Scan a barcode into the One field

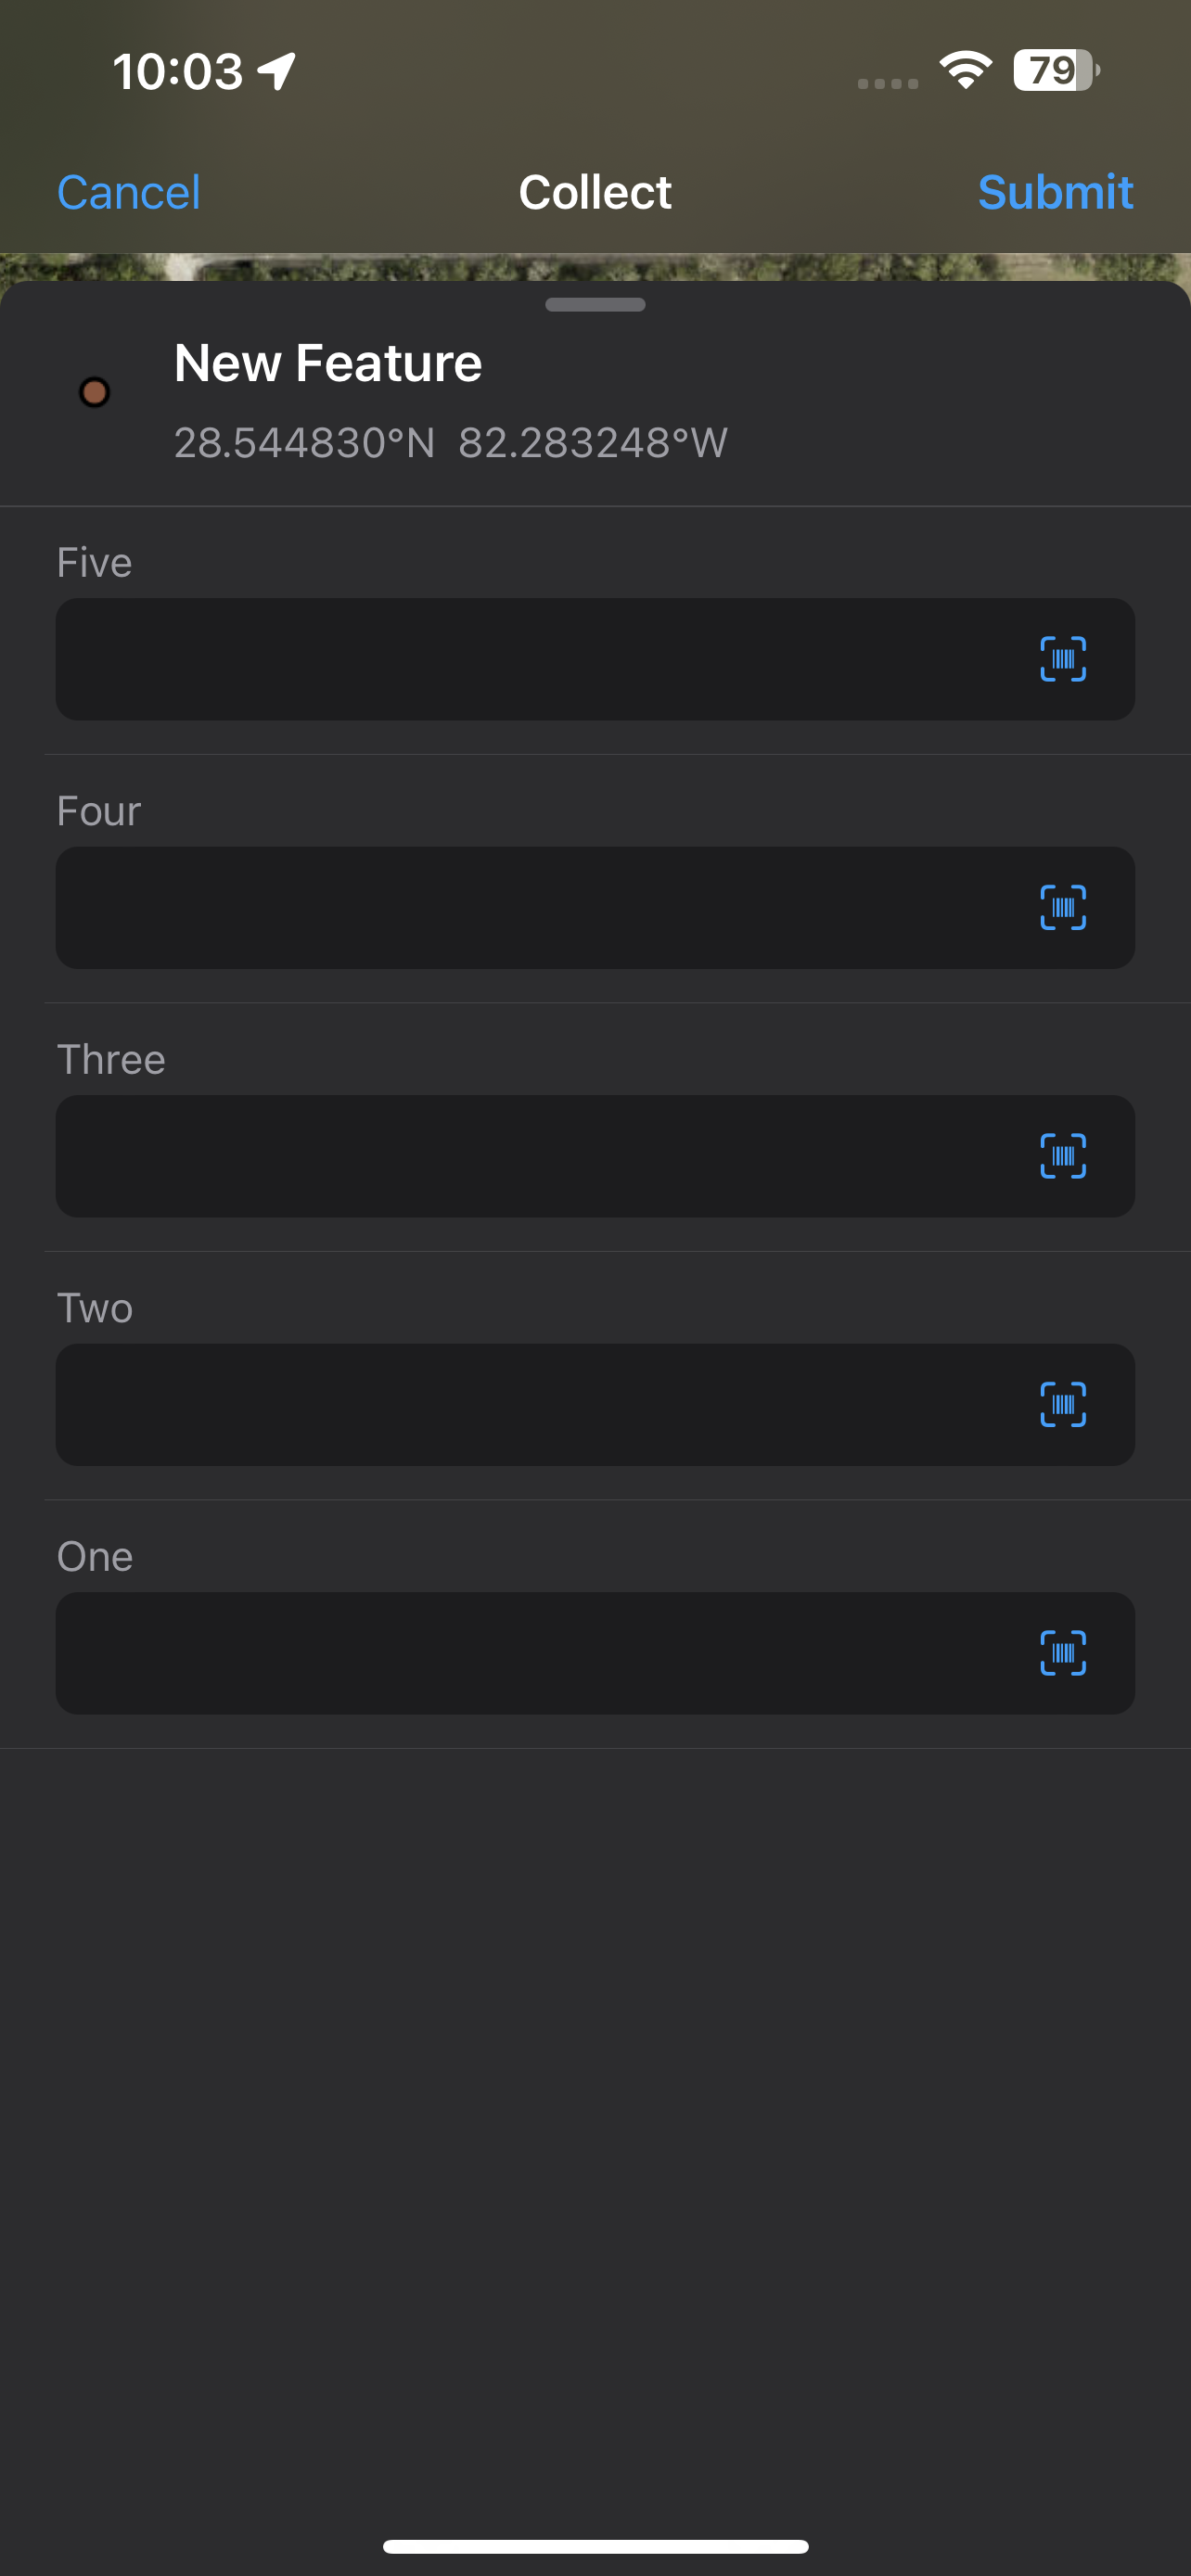click(x=1063, y=1654)
